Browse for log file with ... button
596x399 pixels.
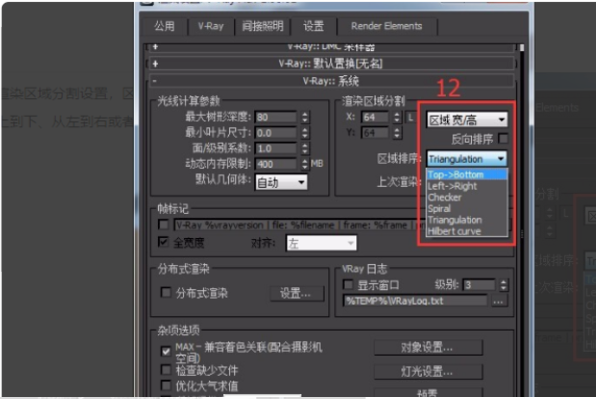click(499, 302)
